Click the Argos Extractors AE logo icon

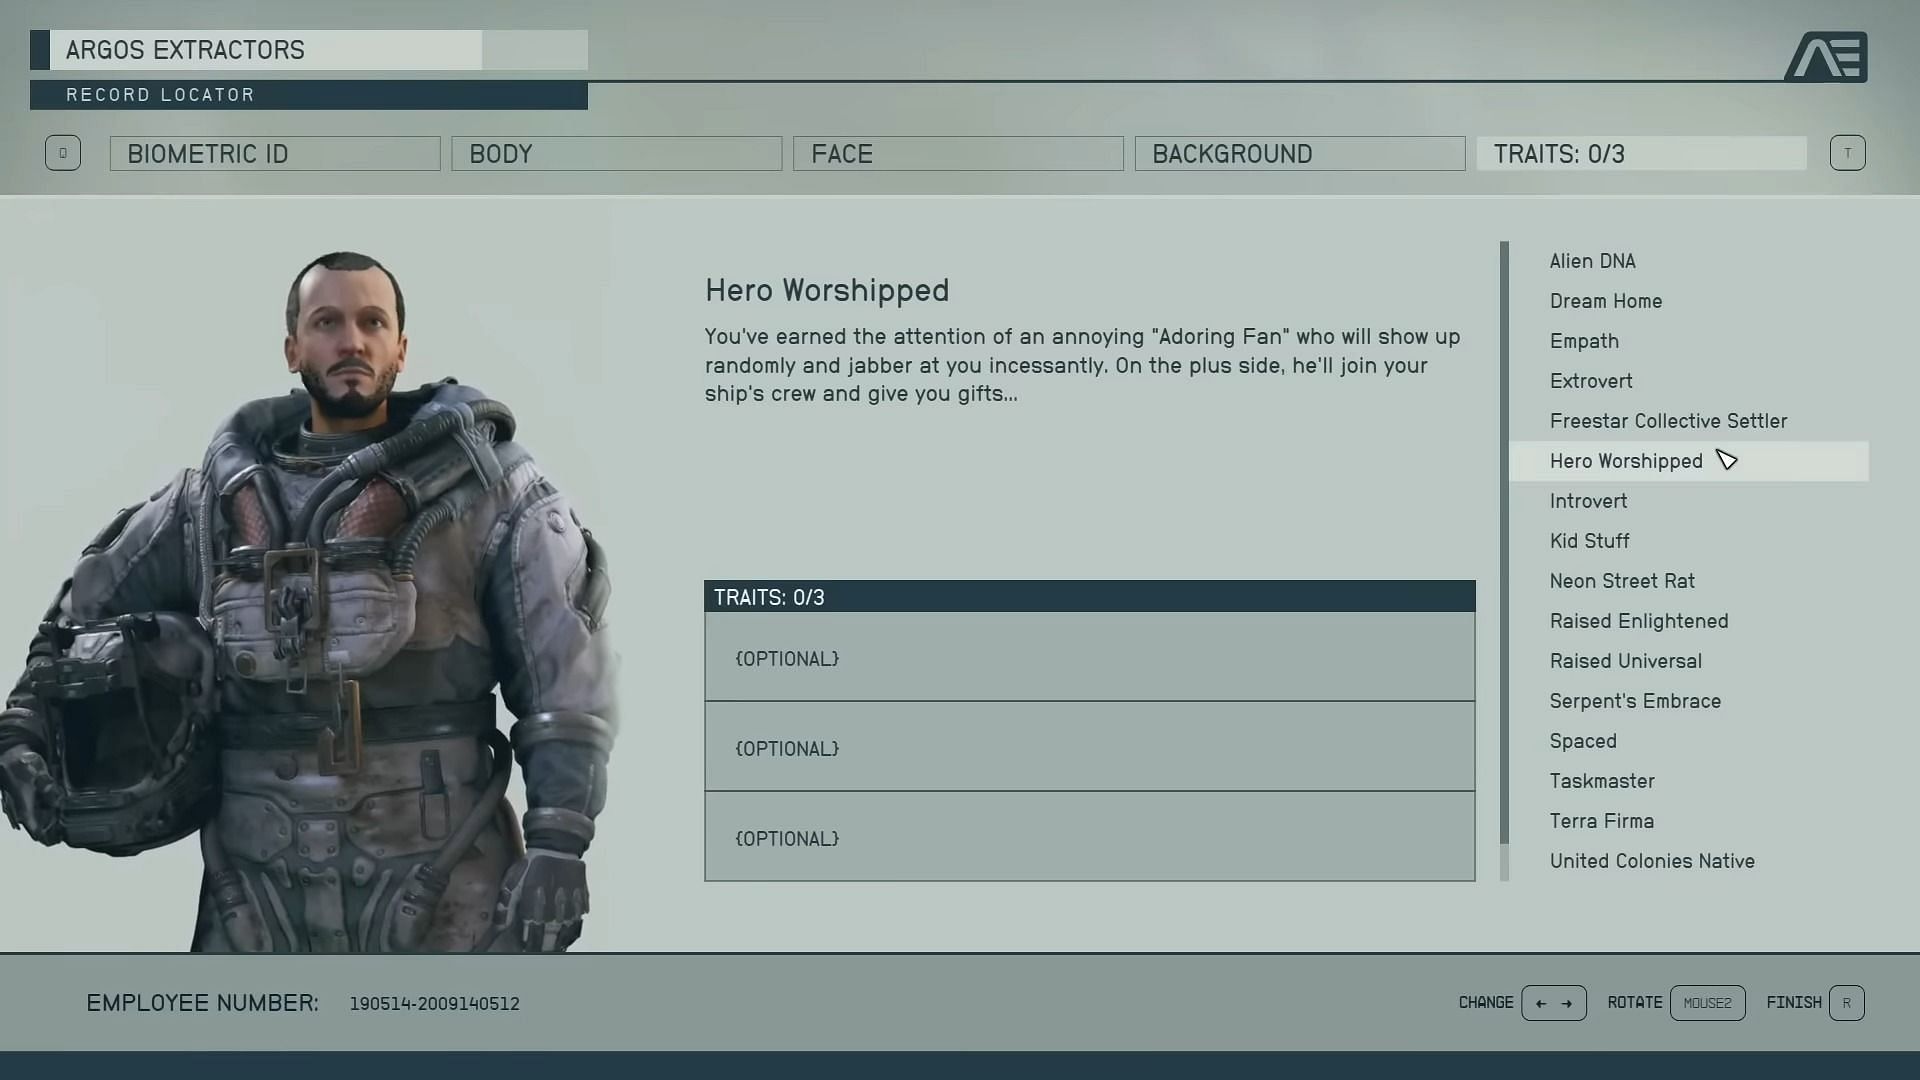coord(1826,55)
